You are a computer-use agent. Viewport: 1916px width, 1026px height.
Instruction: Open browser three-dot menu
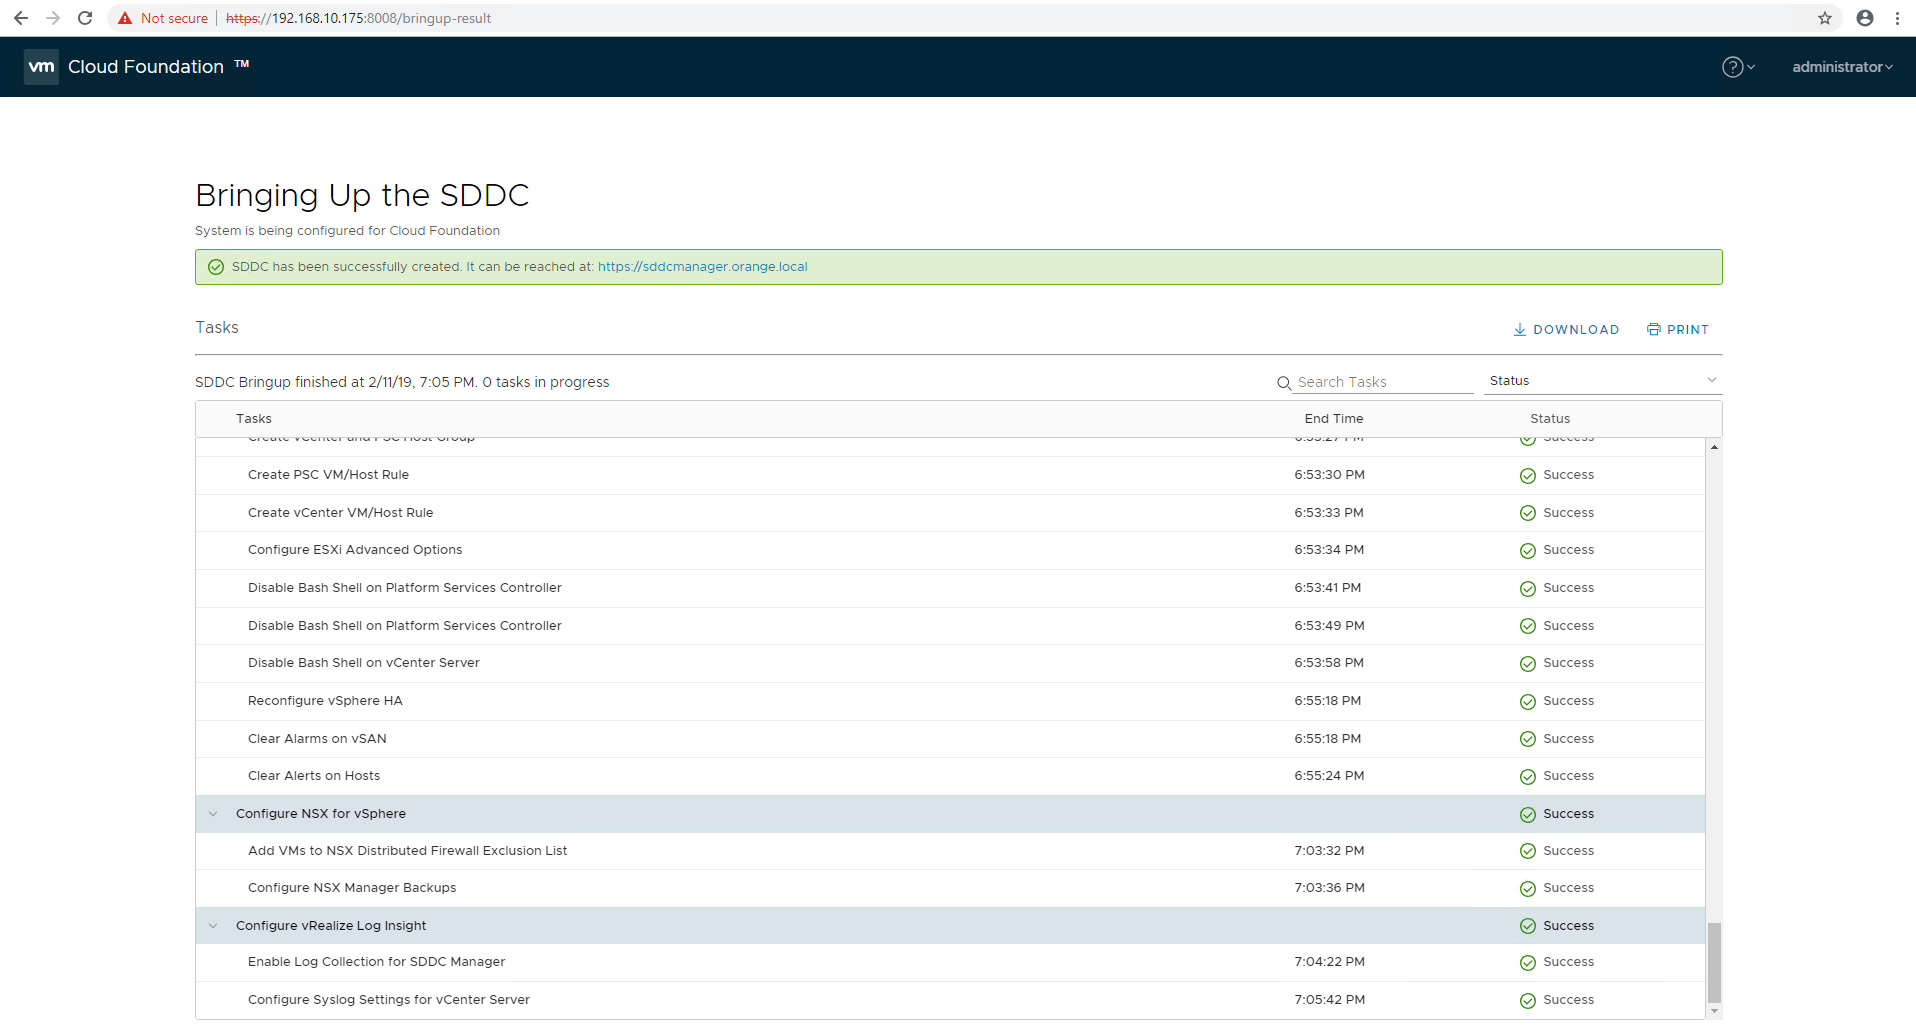[1897, 18]
